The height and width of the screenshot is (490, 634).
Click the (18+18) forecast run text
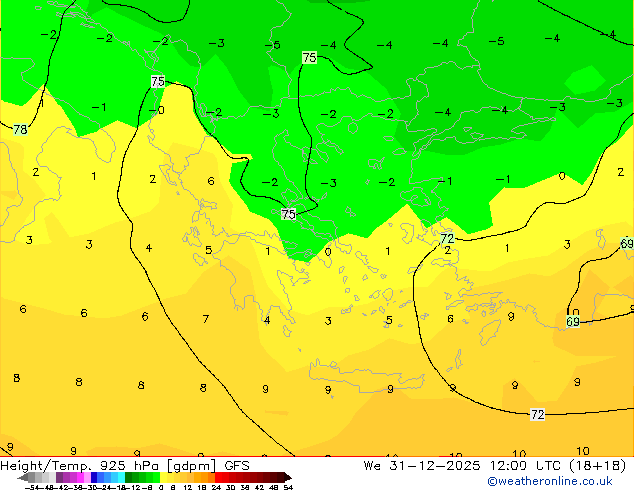[x=598, y=466]
